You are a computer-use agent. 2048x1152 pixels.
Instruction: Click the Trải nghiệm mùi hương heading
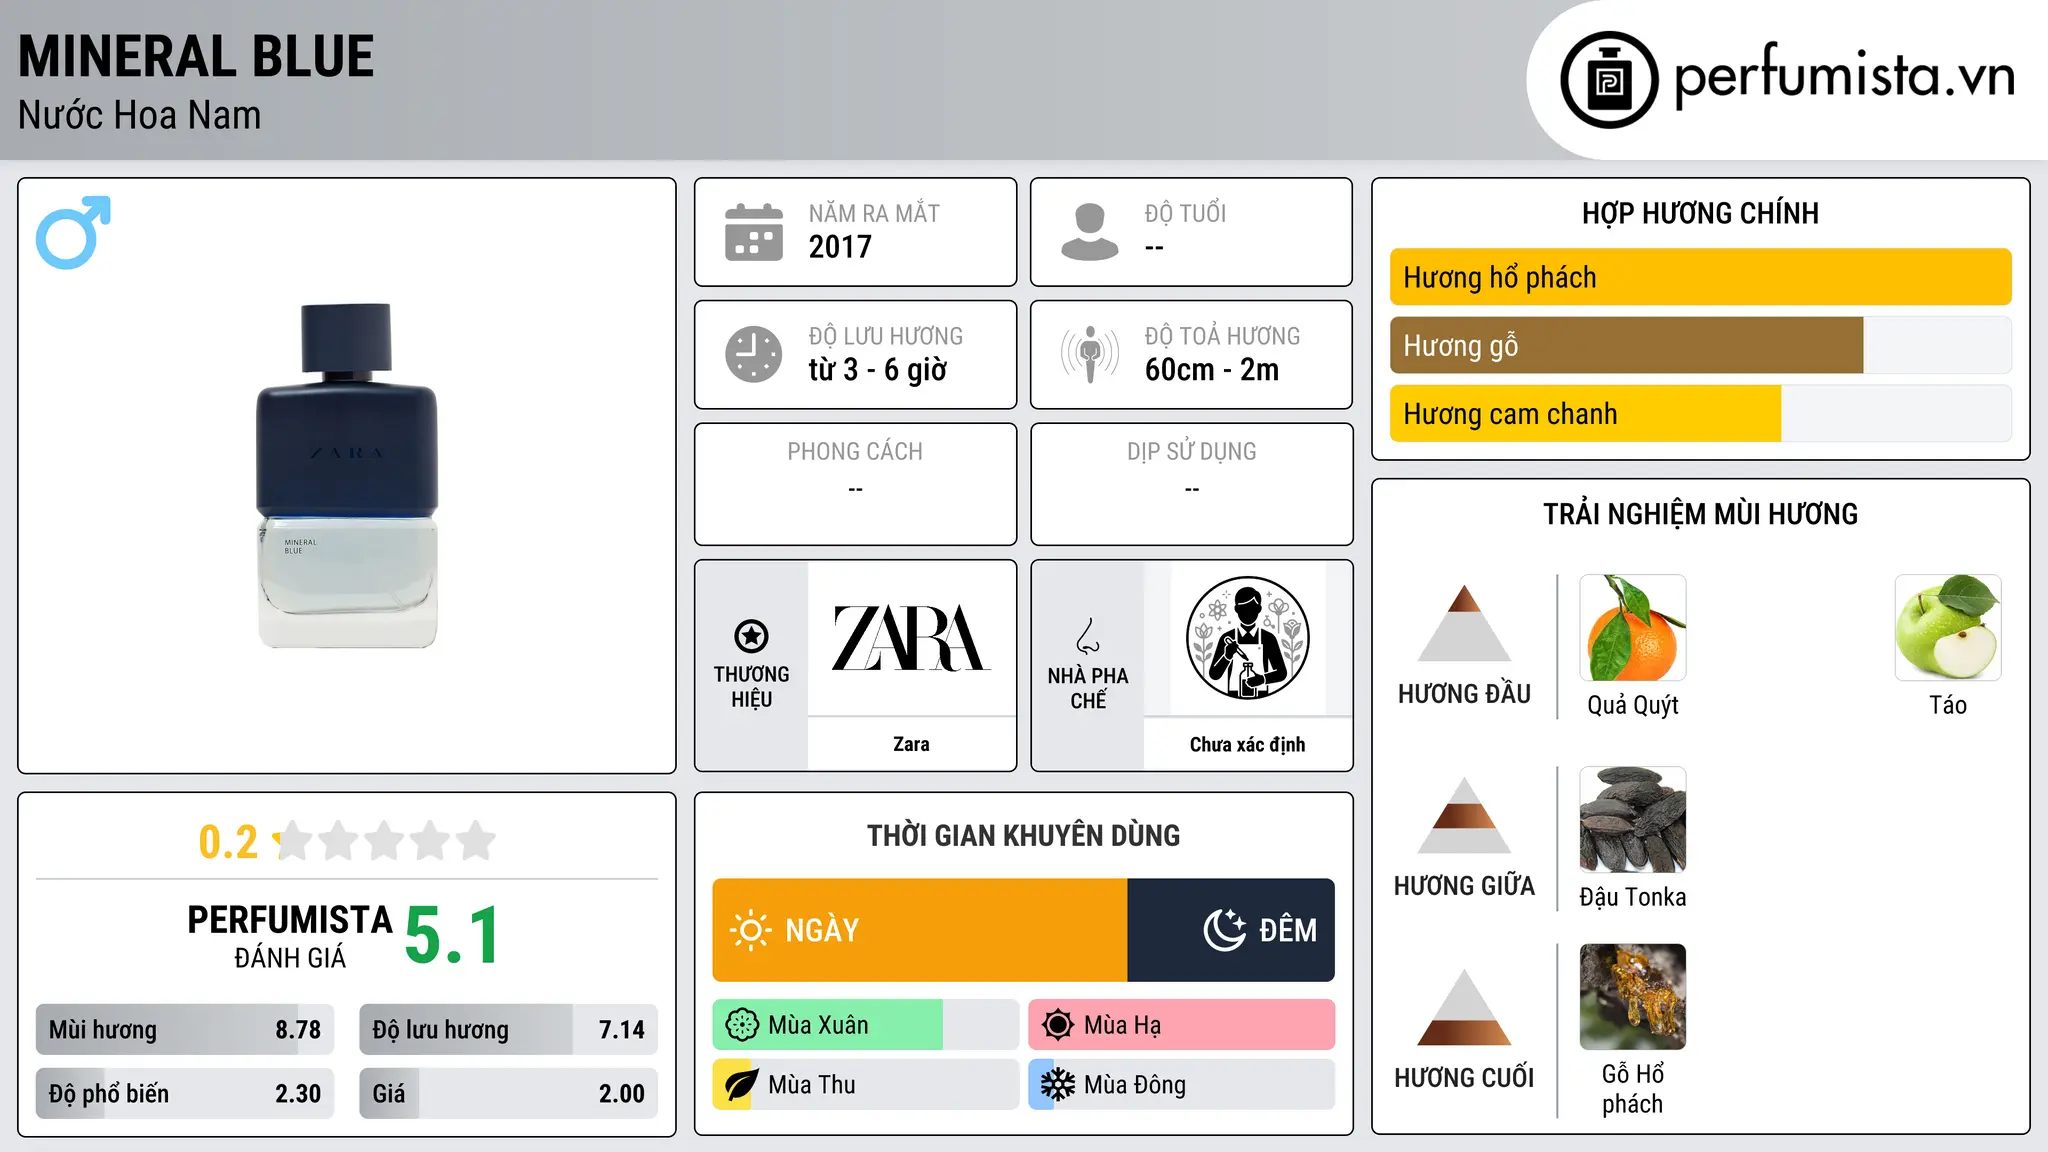[x=1701, y=514]
